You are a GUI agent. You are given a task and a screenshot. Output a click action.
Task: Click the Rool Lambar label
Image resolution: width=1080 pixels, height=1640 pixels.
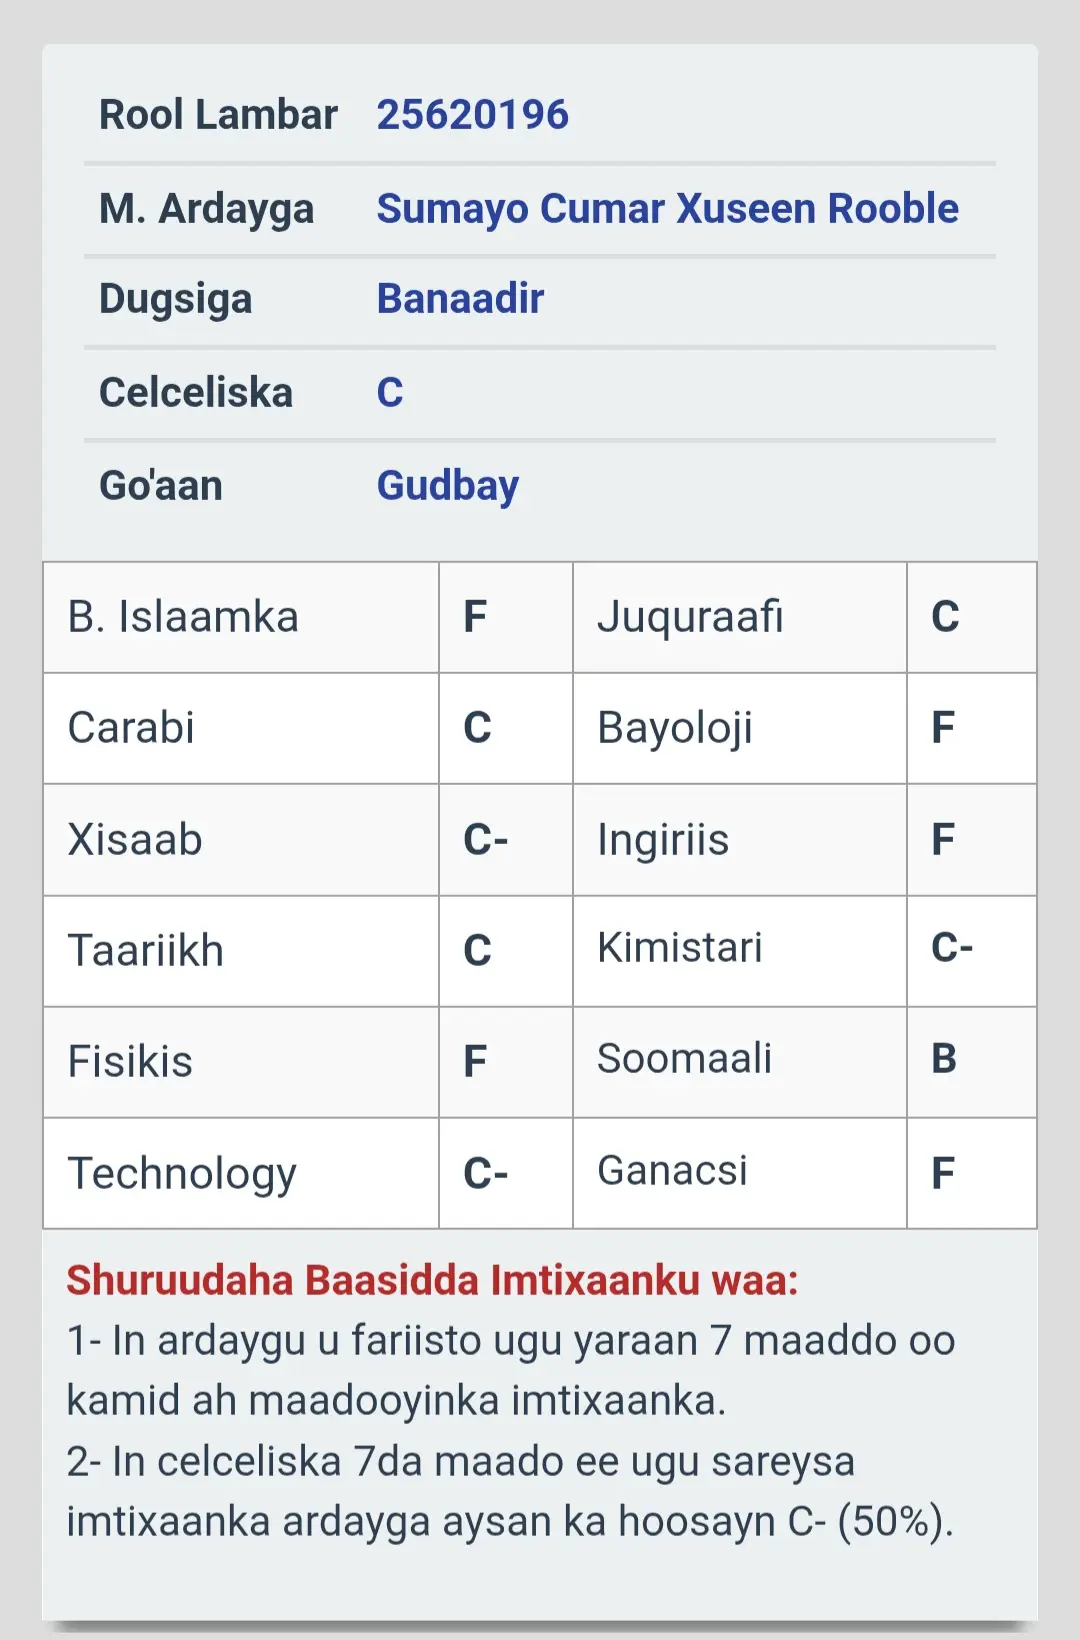tap(218, 115)
